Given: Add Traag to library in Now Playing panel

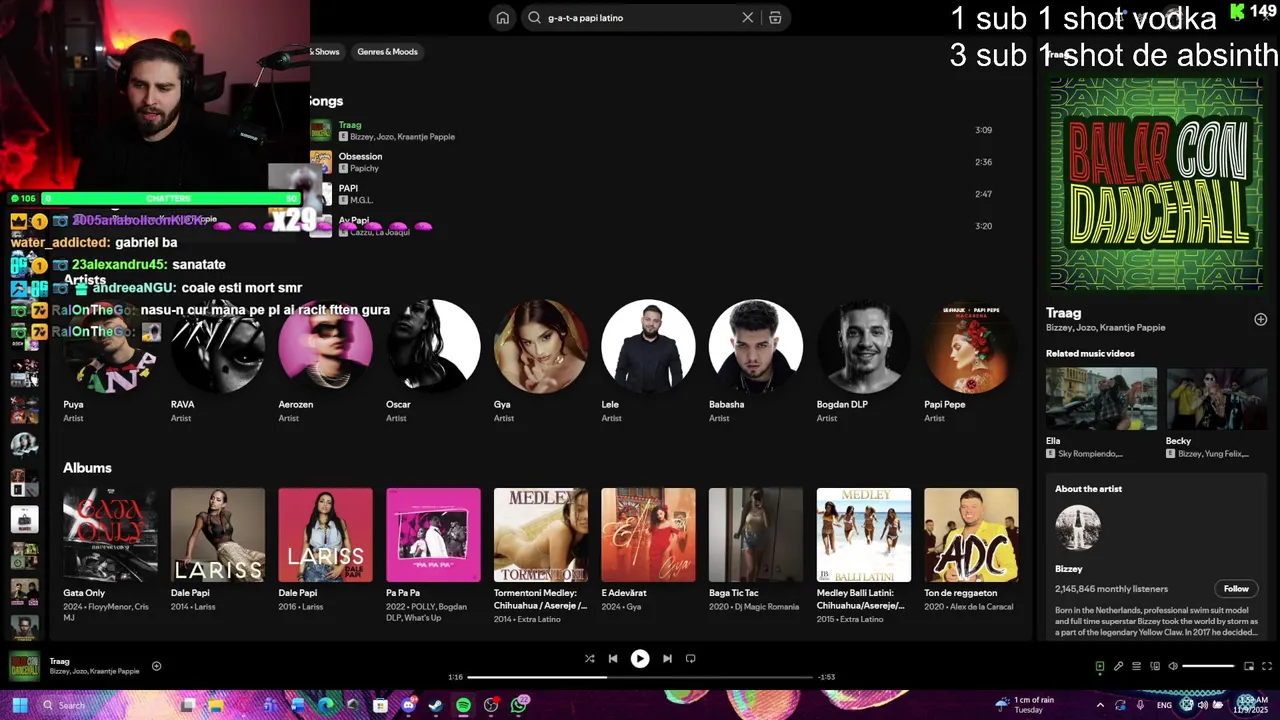Looking at the screenshot, I should [x=1260, y=319].
